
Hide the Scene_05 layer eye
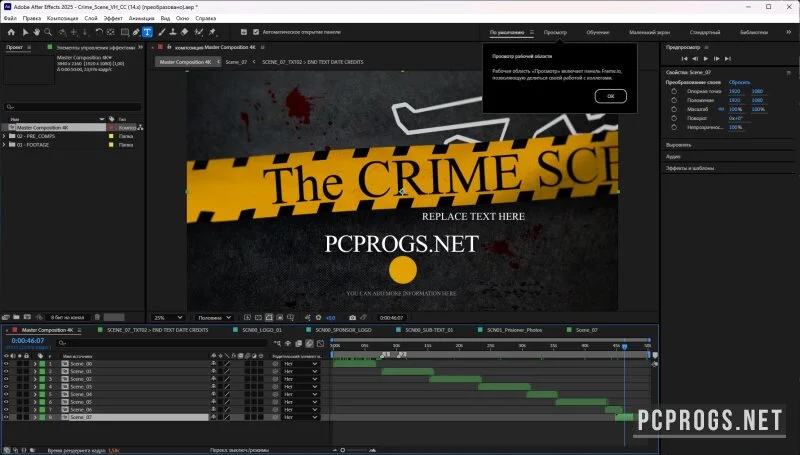click(x=6, y=402)
